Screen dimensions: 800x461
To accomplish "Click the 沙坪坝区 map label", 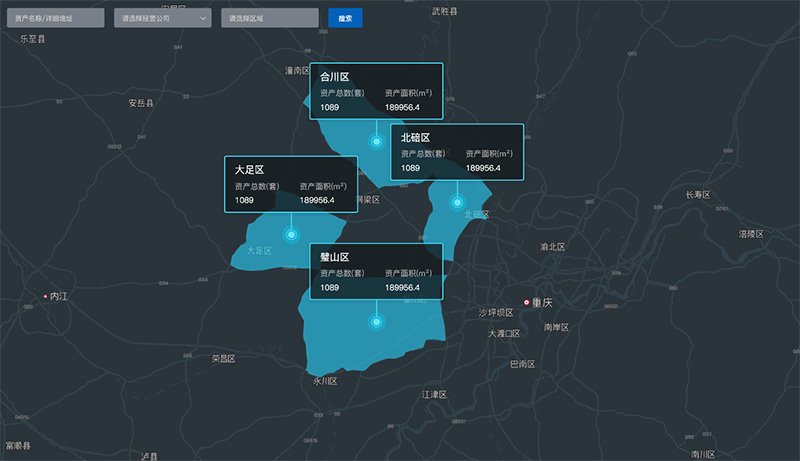I will click(495, 313).
